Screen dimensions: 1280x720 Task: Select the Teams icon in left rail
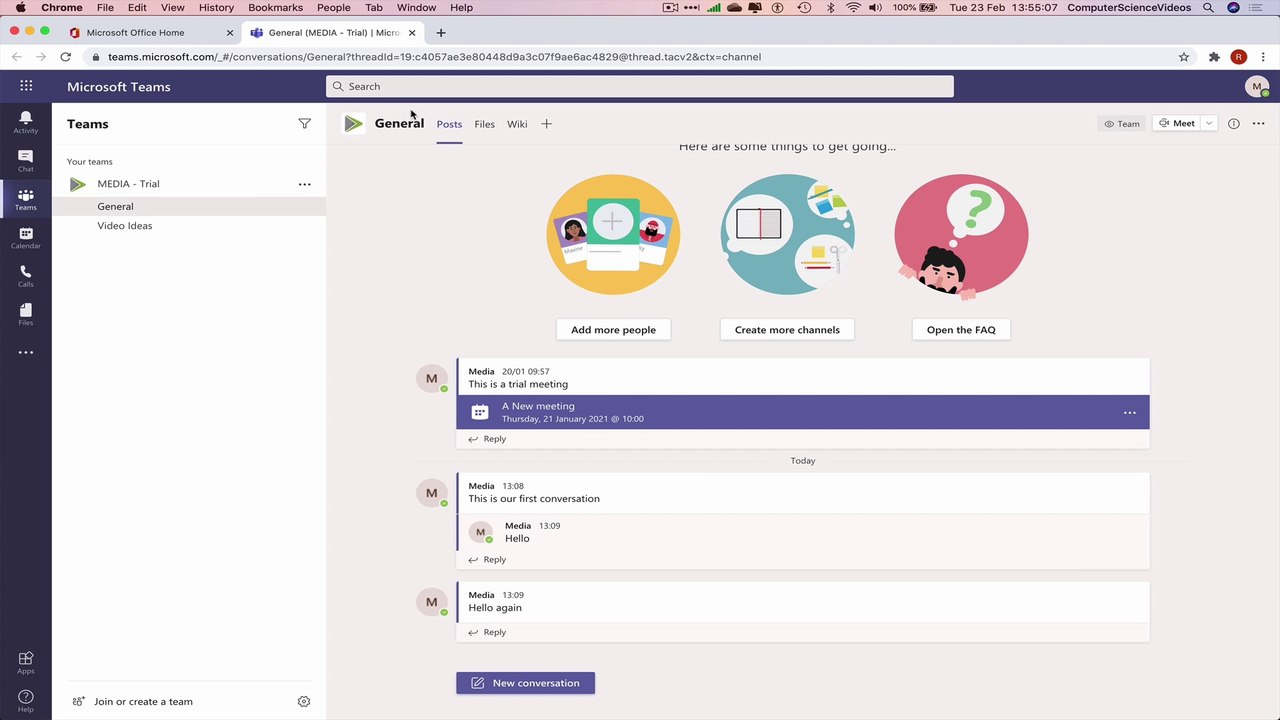tap(26, 199)
